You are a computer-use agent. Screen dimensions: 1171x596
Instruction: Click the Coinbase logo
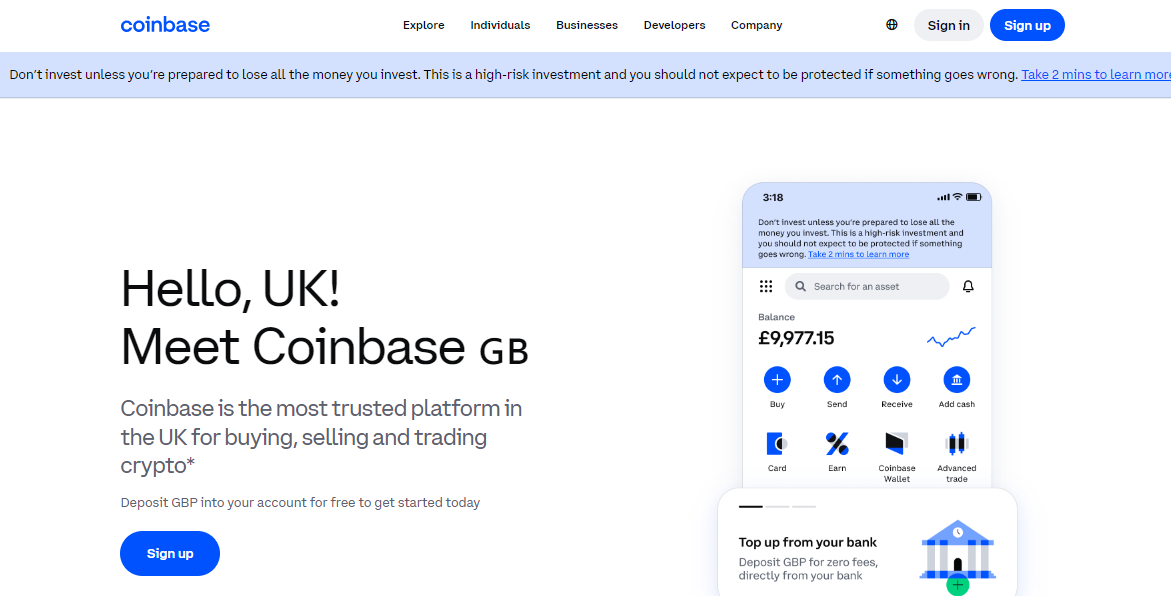click(165, 25)
